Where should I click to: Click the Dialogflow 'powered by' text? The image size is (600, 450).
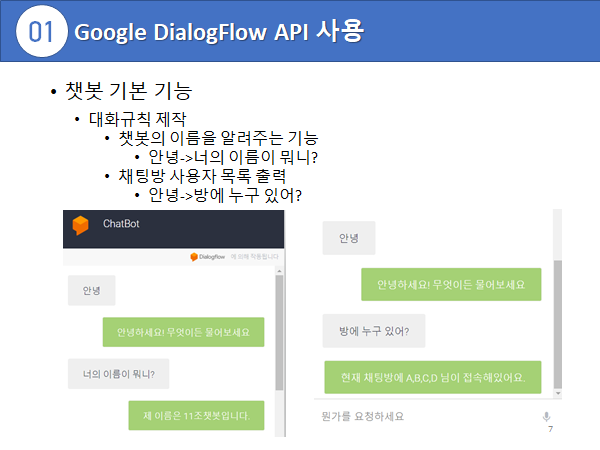(x=254, y=257)
